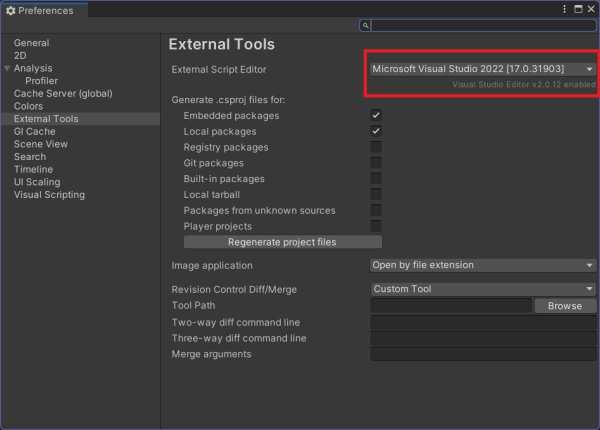Maximize the Preferences window
Image resolution: width=600 pixels, height=430 pixels.
point(578,9)
